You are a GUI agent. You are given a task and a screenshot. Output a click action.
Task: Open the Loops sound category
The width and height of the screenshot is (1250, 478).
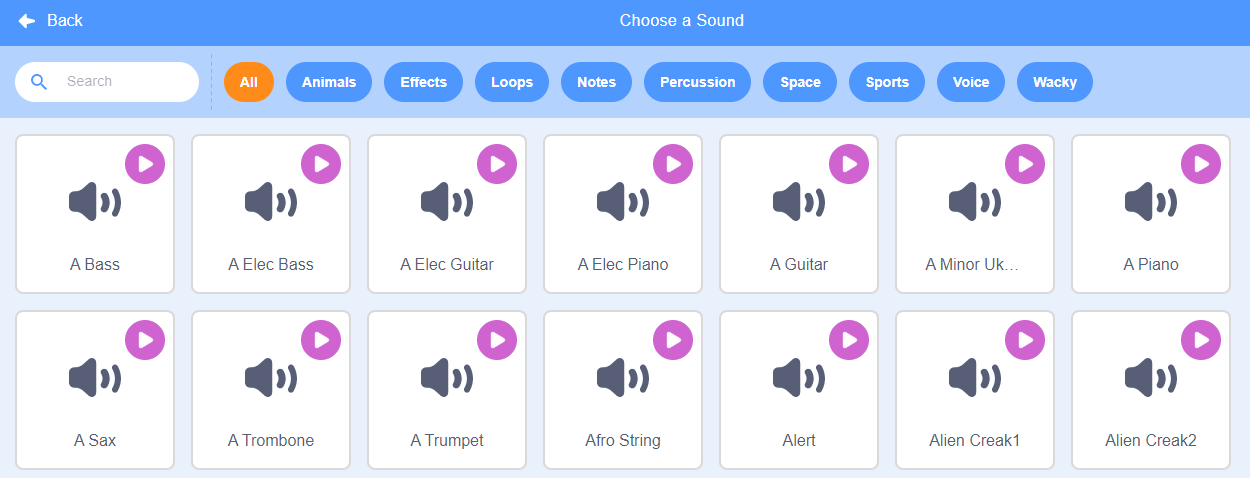[512, 82]
